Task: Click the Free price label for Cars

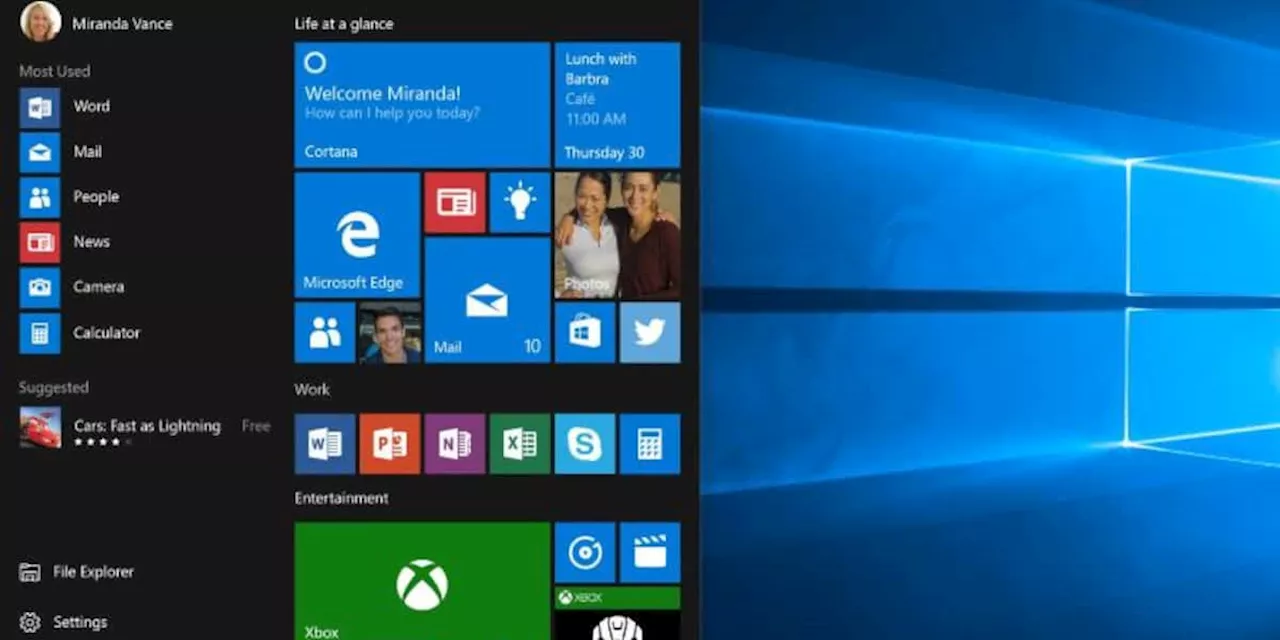Action: (x=256, y=426)
